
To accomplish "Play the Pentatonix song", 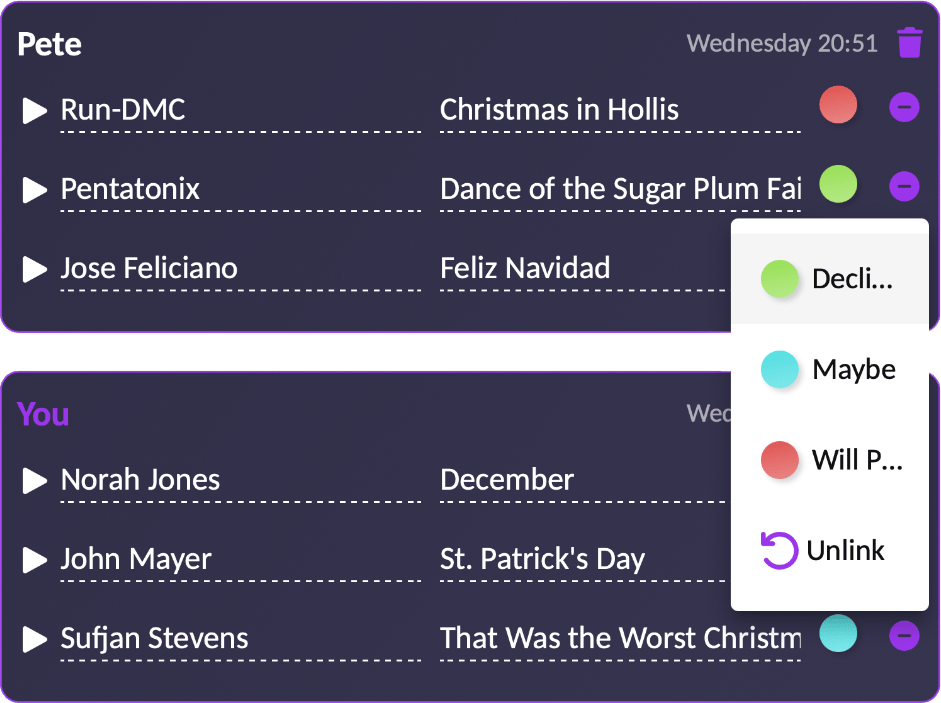I will [35, 189].
